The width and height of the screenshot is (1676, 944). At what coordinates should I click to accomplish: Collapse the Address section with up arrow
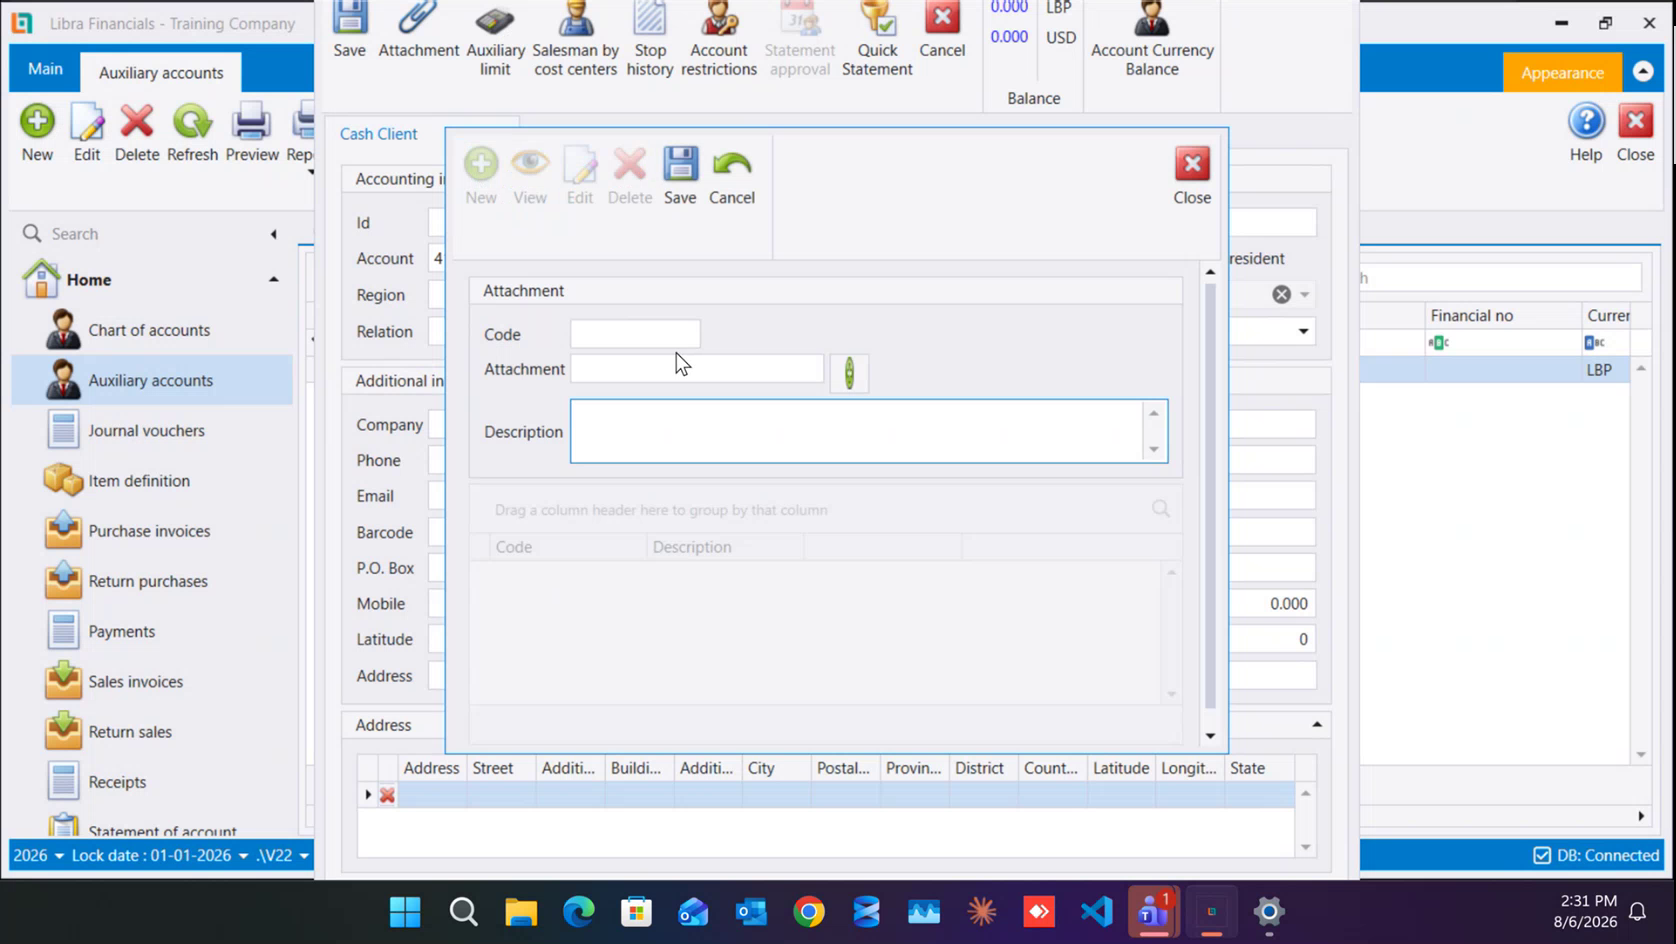coord(1317,724)
